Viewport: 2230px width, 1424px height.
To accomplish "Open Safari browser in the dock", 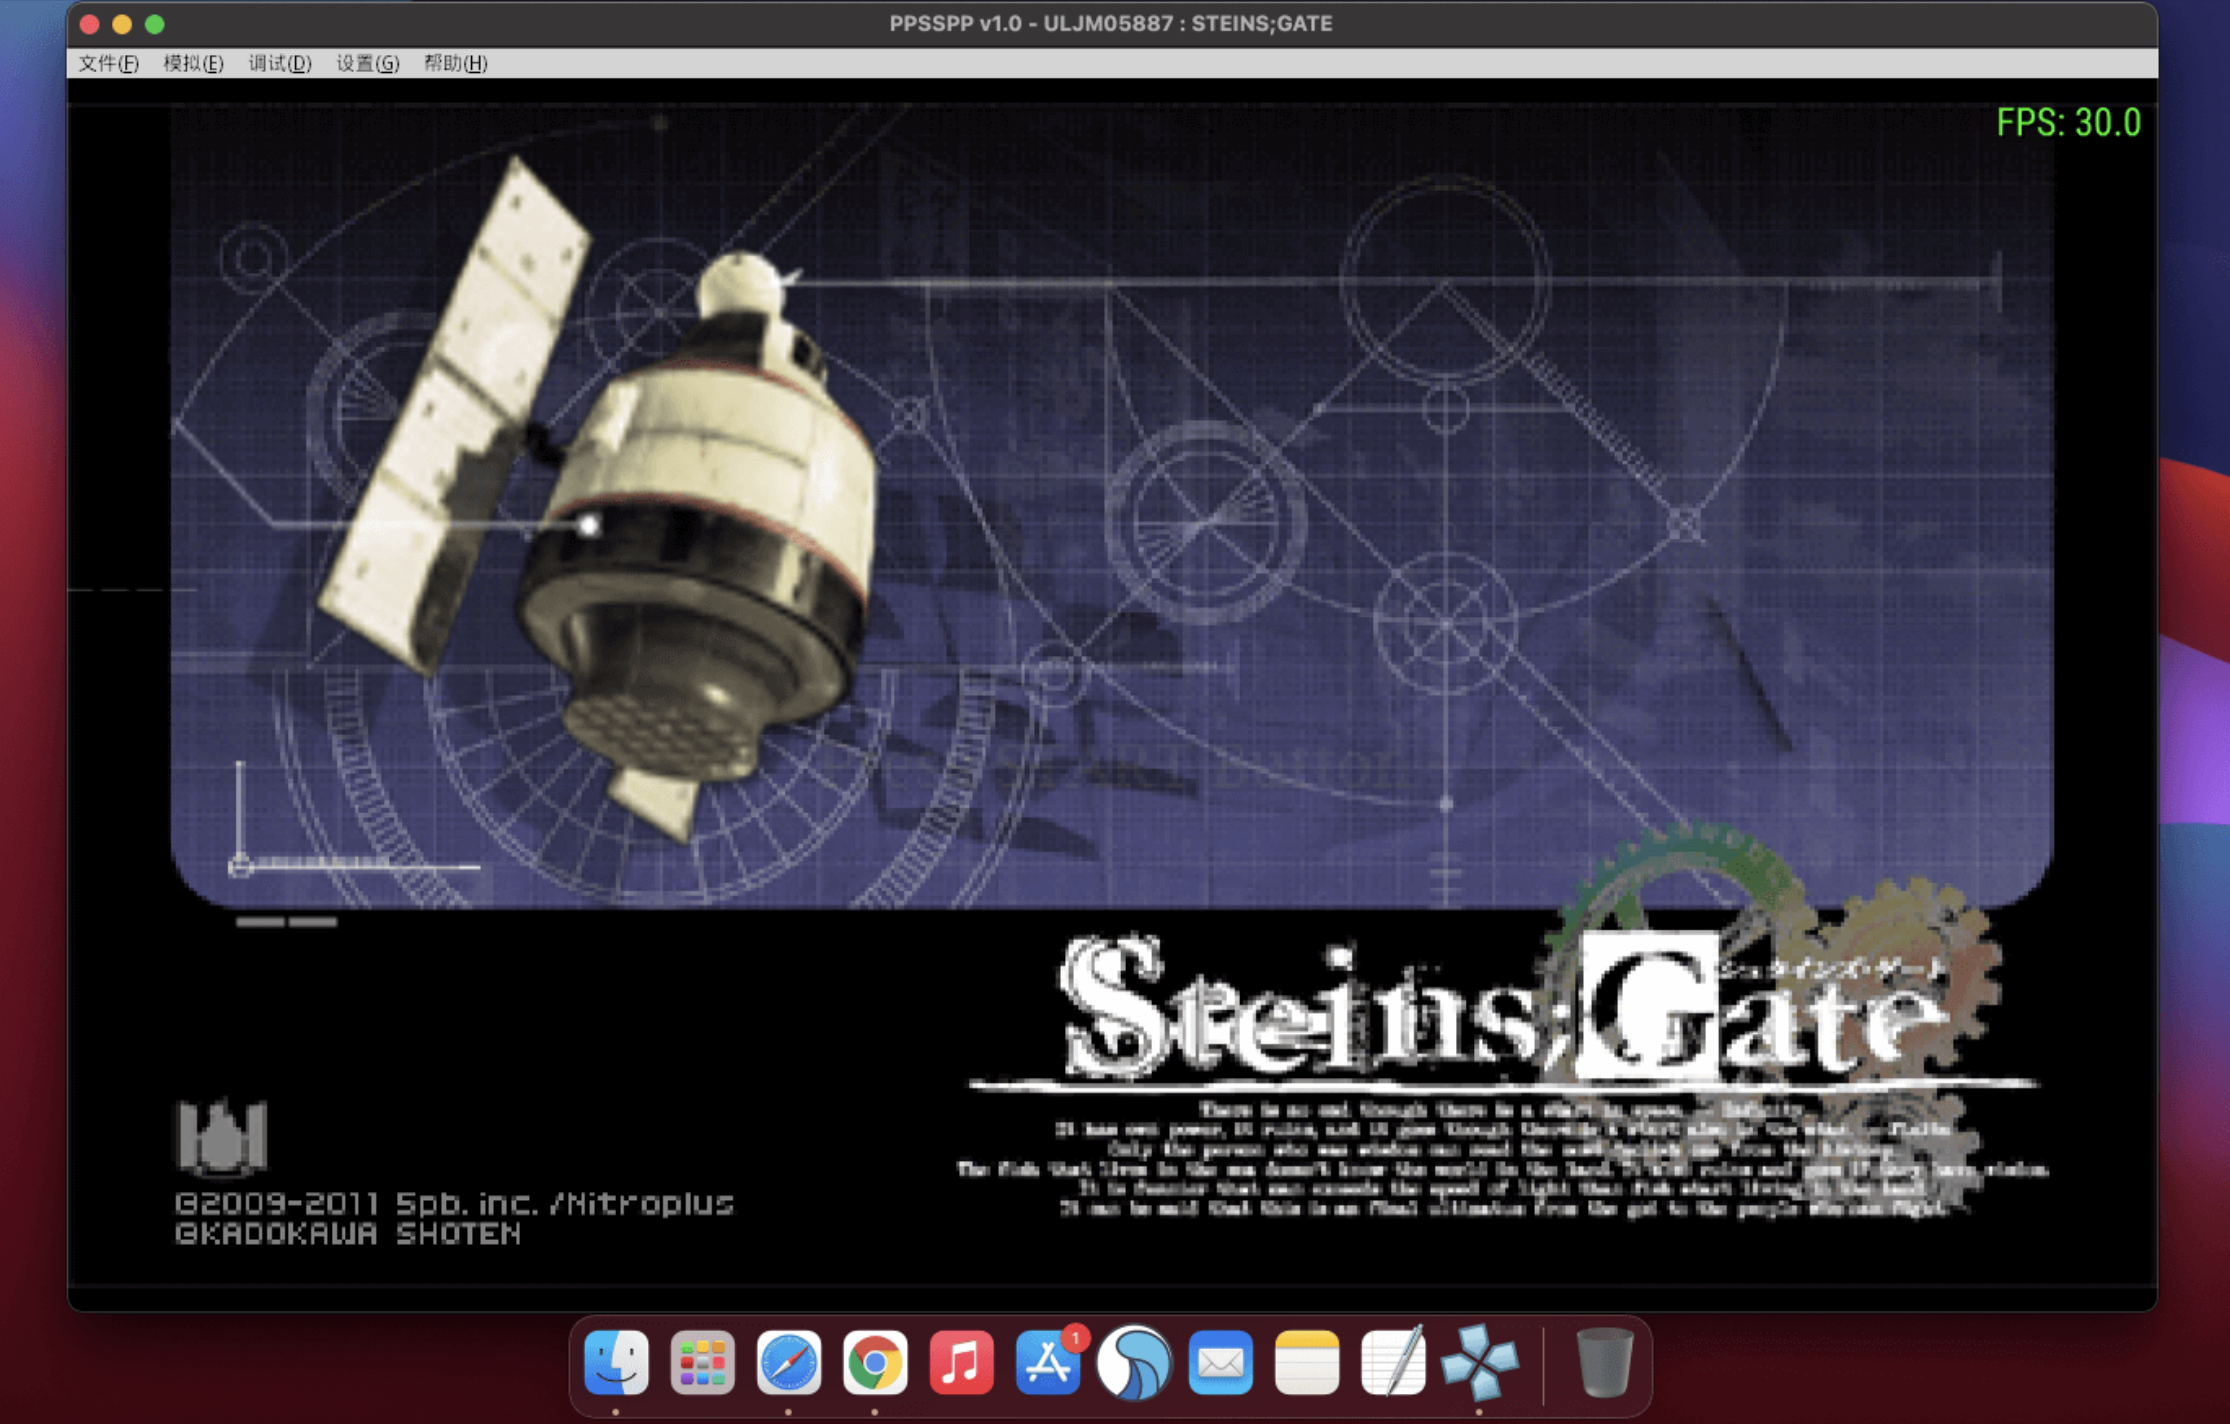I will point(789,1362).
